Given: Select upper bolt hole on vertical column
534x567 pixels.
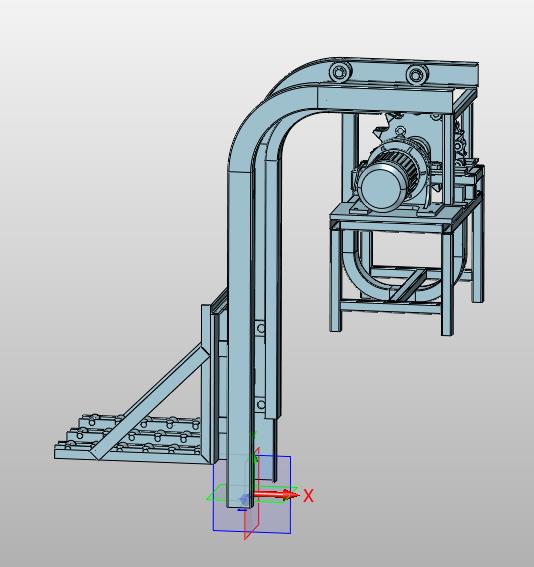Looking at the screenshot, I should point(261,328).
